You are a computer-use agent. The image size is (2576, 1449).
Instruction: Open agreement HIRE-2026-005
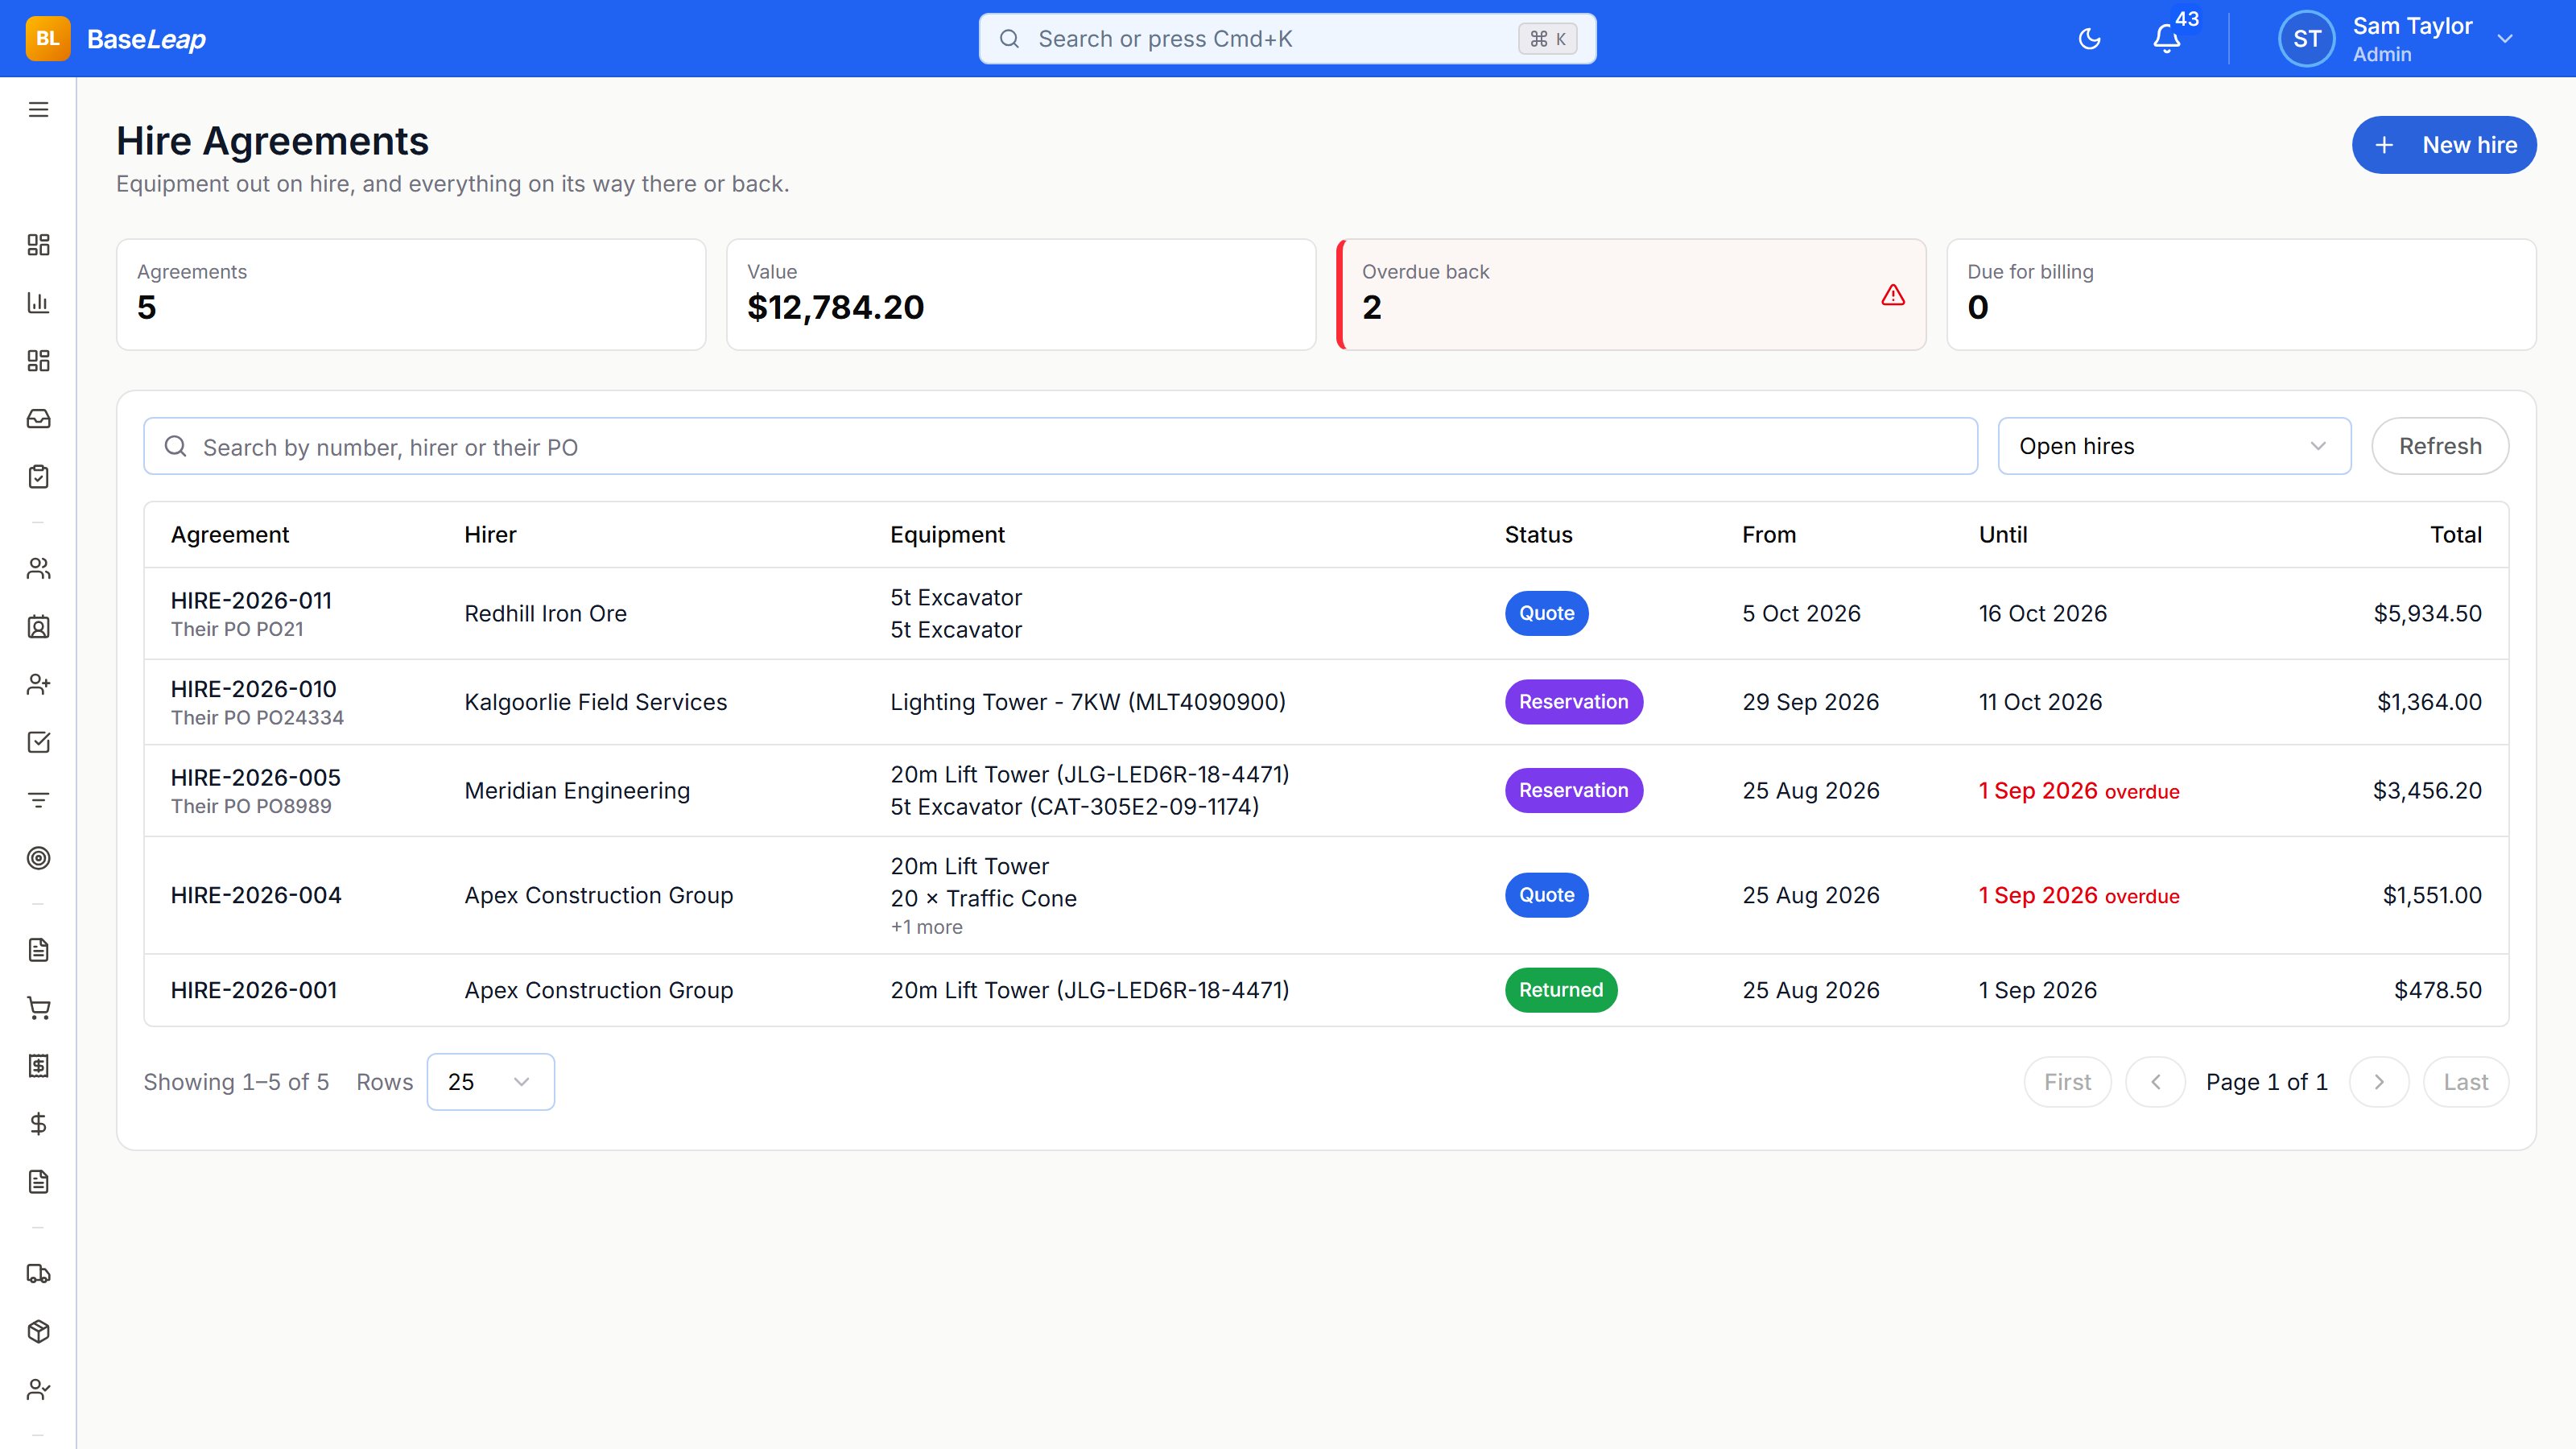(256, 778)
